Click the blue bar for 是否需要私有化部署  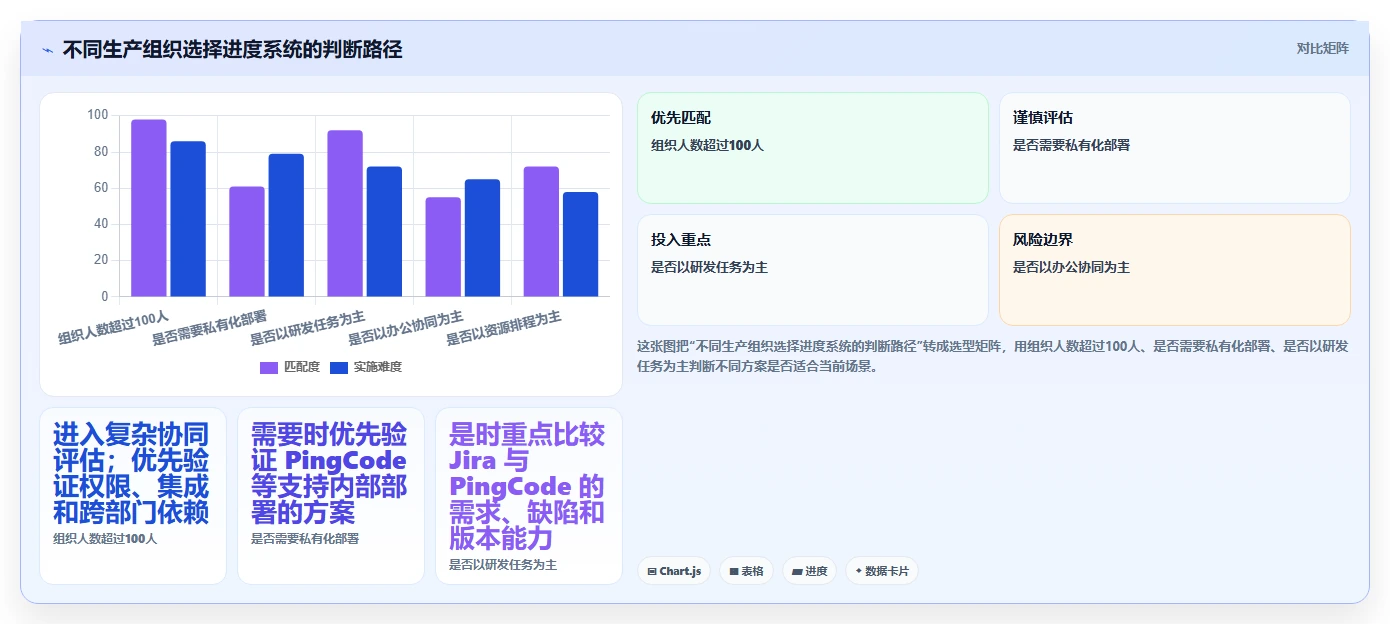tap(286, 225)
